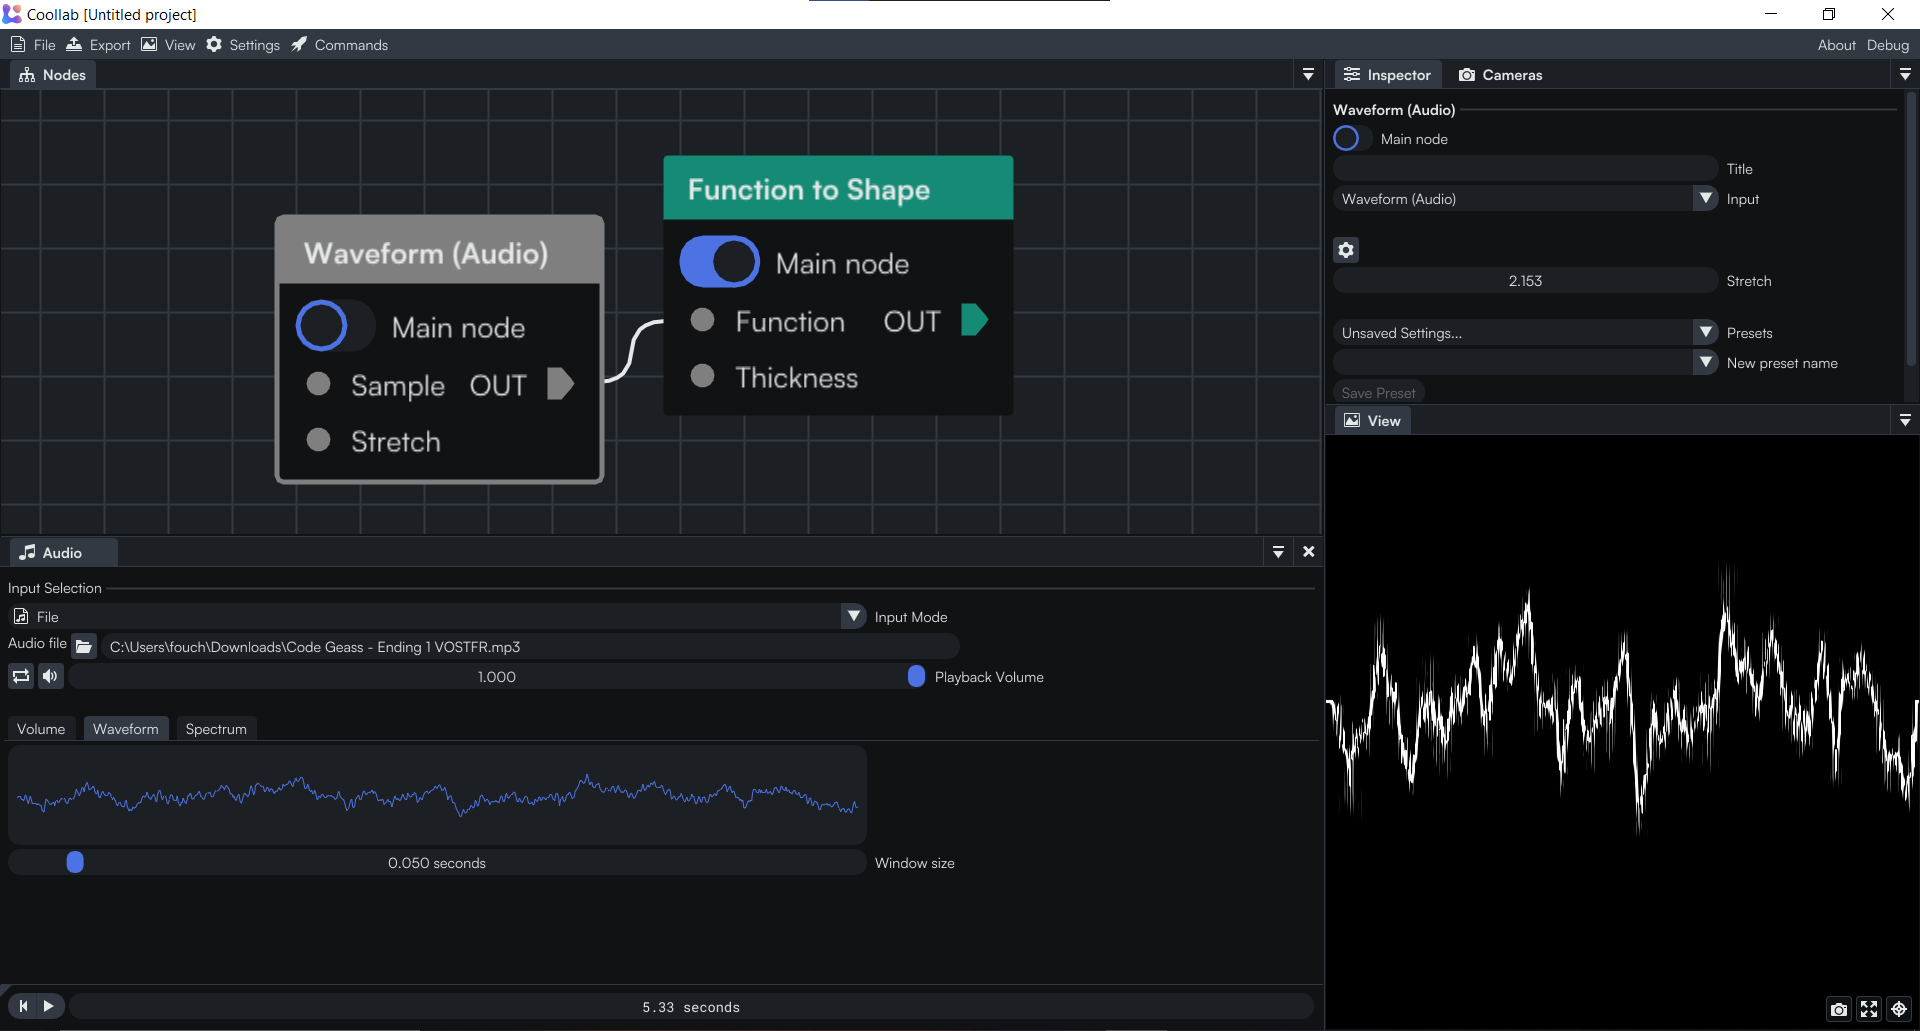Screen dimensions: 1920x1031
Task: Click the Stretch value slider 2.153
Action: pyautogui.click(x=1526, y=281)
